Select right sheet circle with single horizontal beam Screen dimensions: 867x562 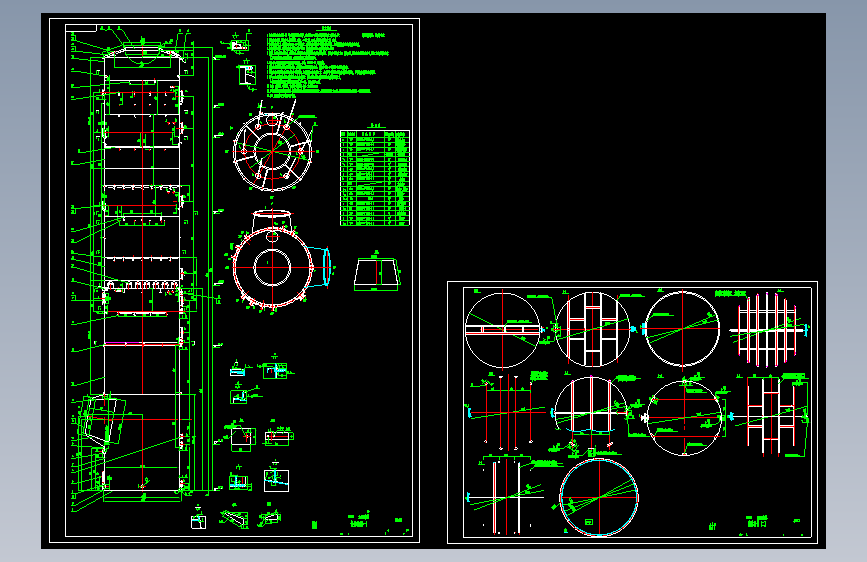pos(503,330)
